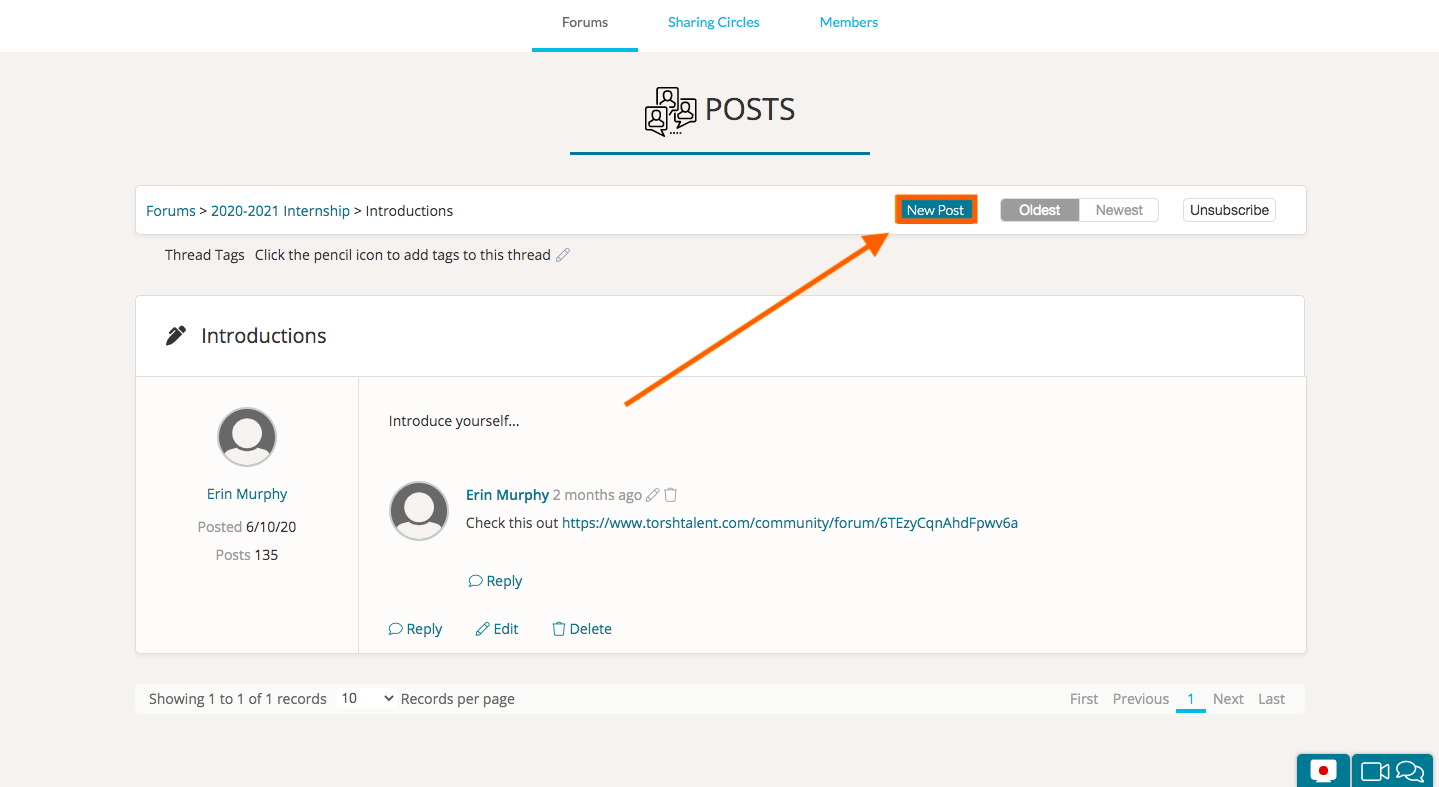Click Erin Murphy's avatar in the left author panel
This screenshot has width=1439, height=787.
(x=247, y=437)
